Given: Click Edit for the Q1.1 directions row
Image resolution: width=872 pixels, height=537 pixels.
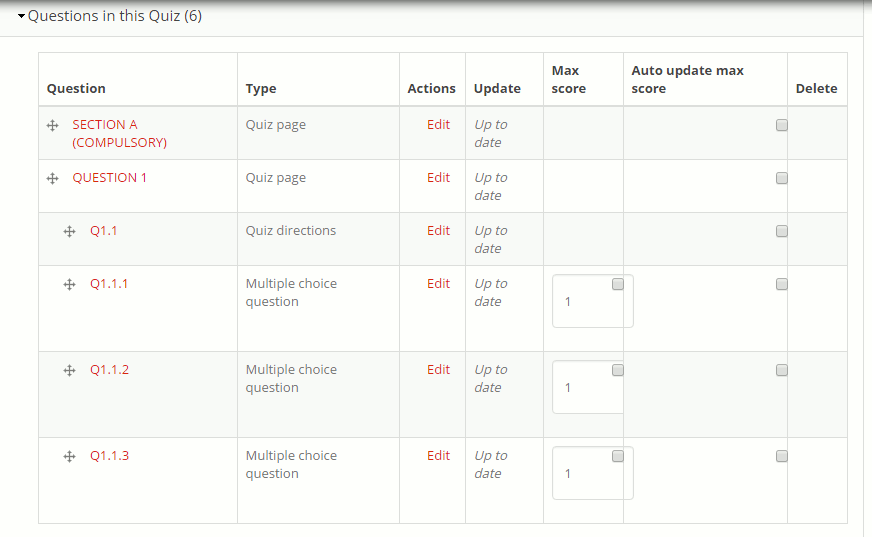Looking at the screenshot, I should pos(438,231).
